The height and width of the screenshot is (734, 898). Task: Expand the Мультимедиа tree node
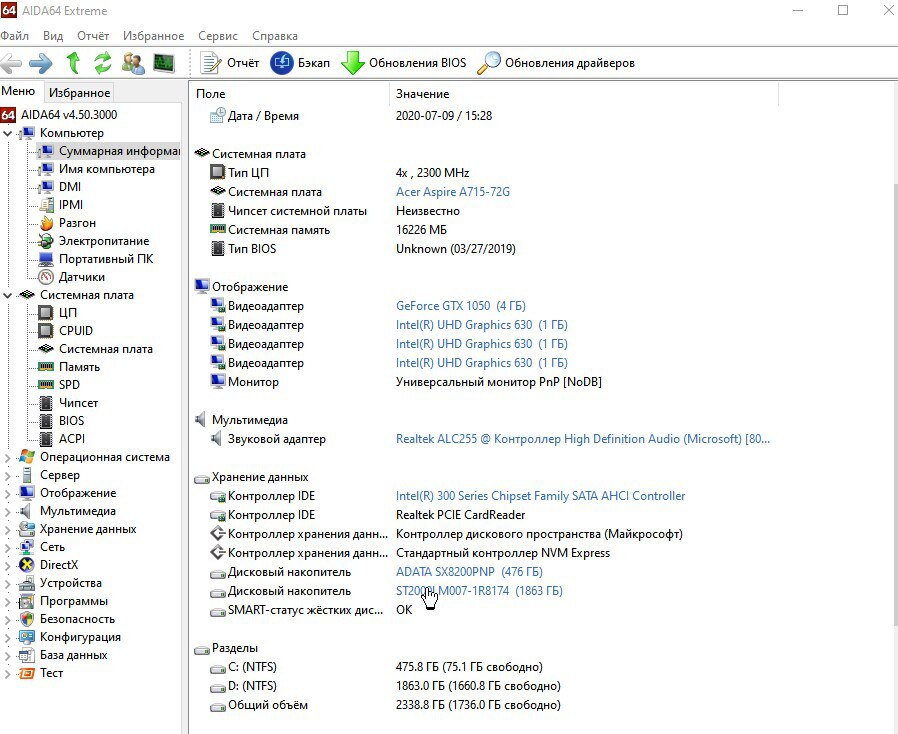[x=7, y=511]
